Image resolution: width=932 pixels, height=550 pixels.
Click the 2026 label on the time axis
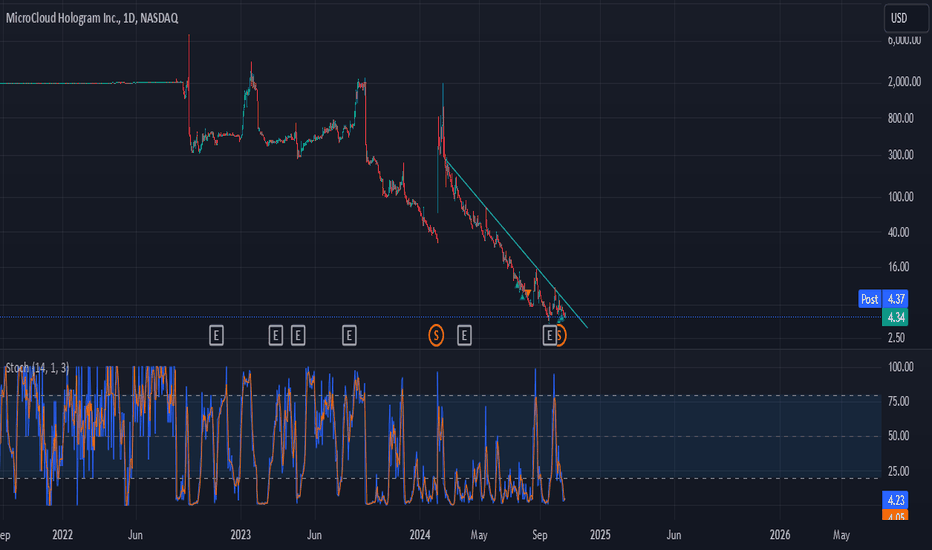[x=780, y=535]
